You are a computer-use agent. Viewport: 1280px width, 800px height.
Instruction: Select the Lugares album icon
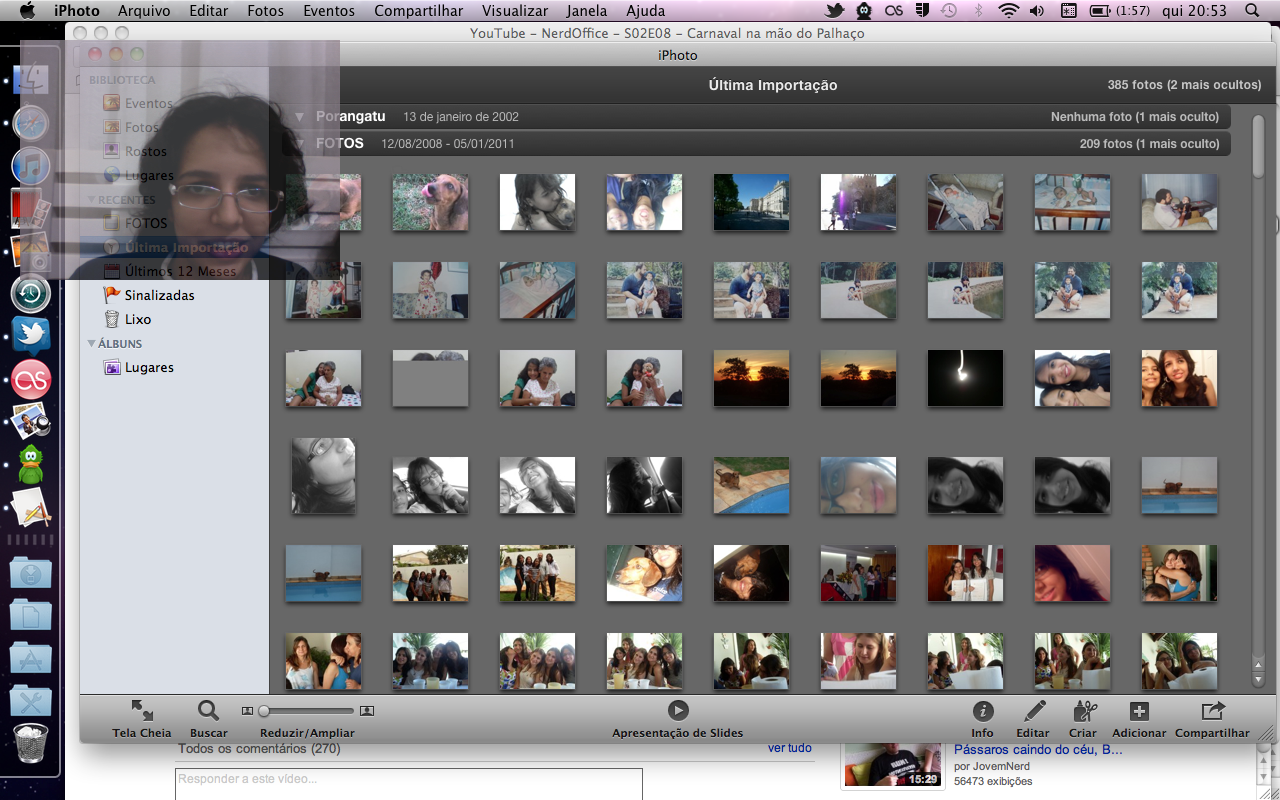112,368
